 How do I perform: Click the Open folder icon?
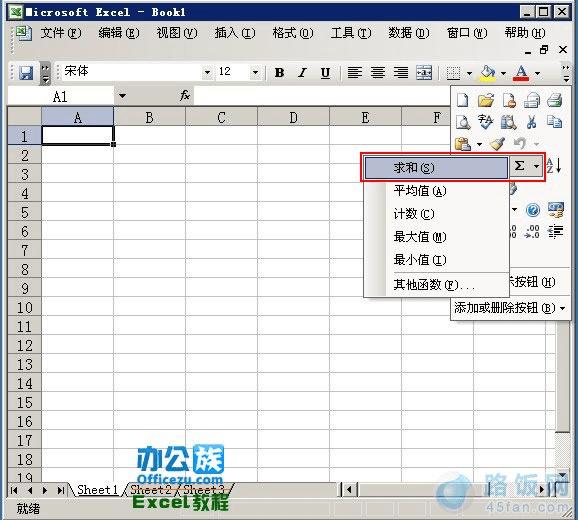click(485, 100)
